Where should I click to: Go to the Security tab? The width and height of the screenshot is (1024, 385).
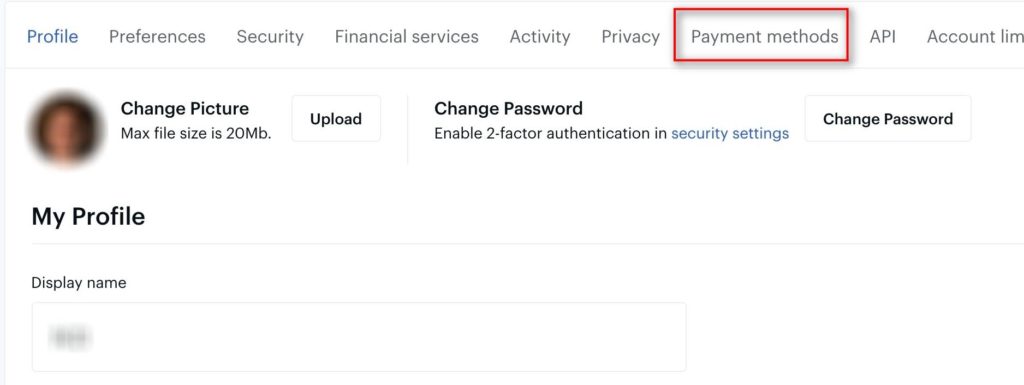[x=270, y=37]
